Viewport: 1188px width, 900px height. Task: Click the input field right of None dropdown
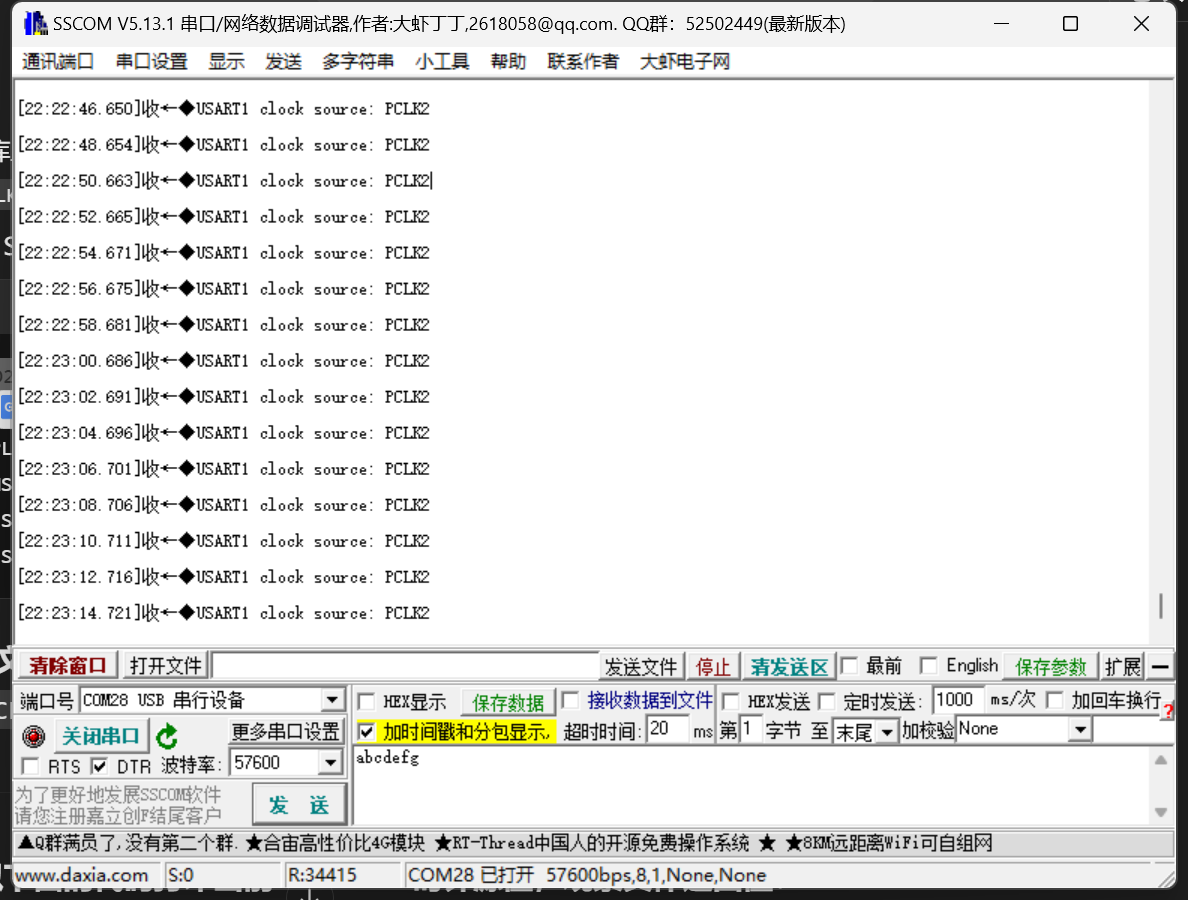pyautogui.click(x=1133, y=730)
